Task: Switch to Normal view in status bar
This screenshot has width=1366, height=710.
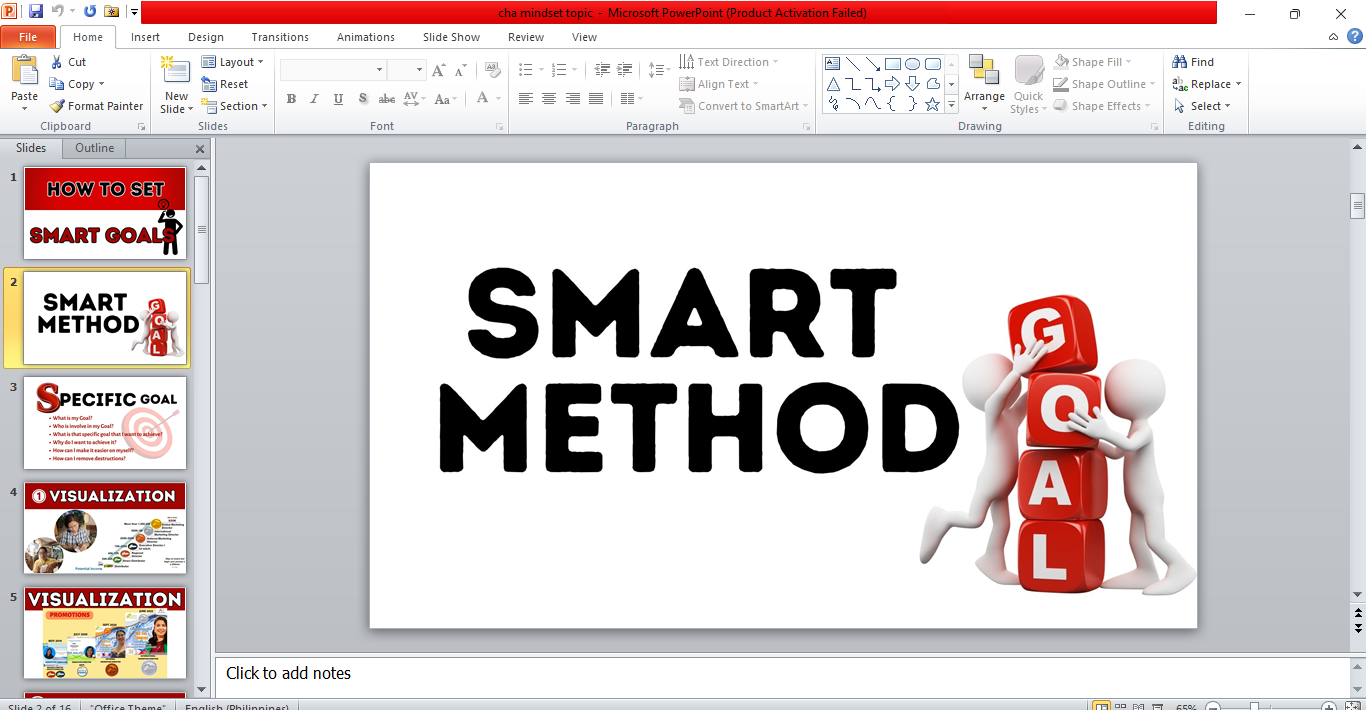Action: [x=1101, y=706]
